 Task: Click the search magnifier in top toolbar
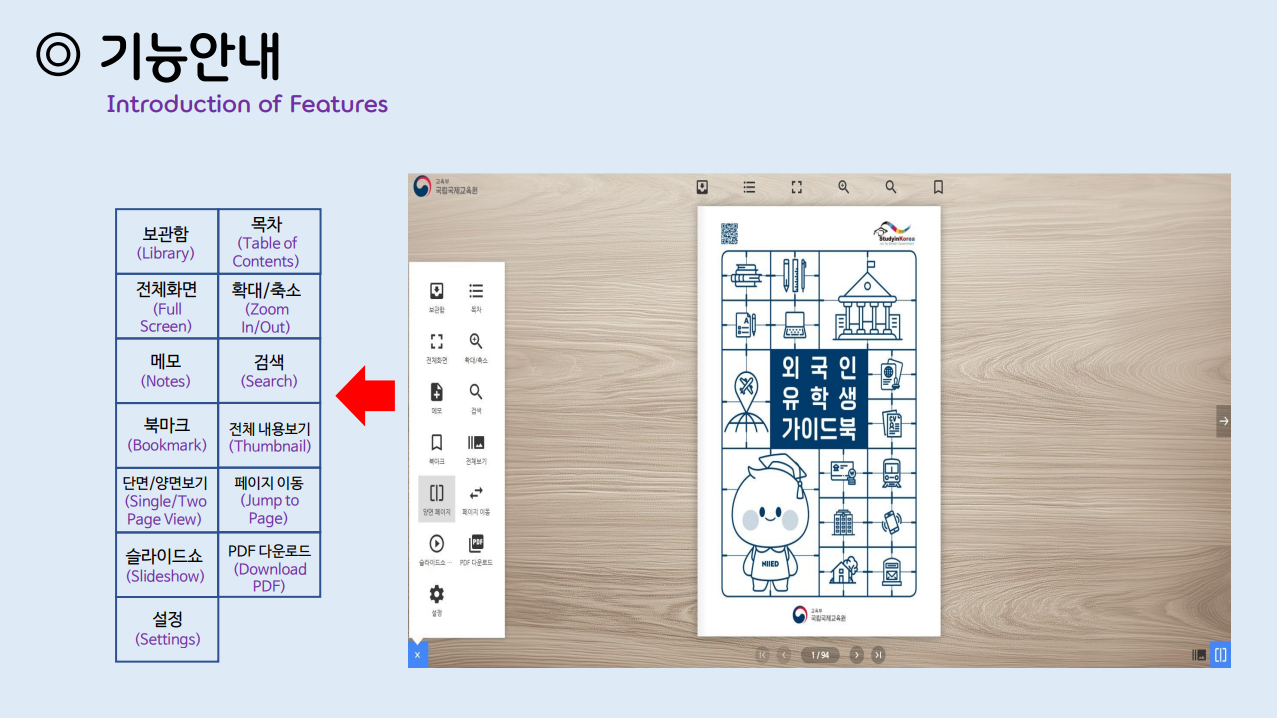click(891, 187)
